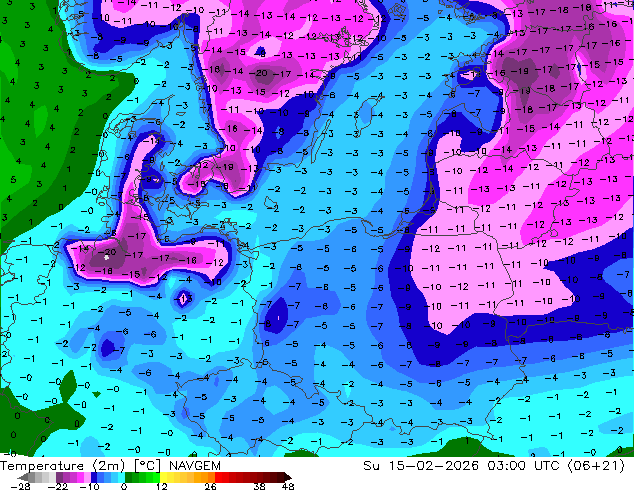This screenshot has height=490, width=634.
Task: Click the dark blue -10 swatch in the legend
Action: pos(94,477)
